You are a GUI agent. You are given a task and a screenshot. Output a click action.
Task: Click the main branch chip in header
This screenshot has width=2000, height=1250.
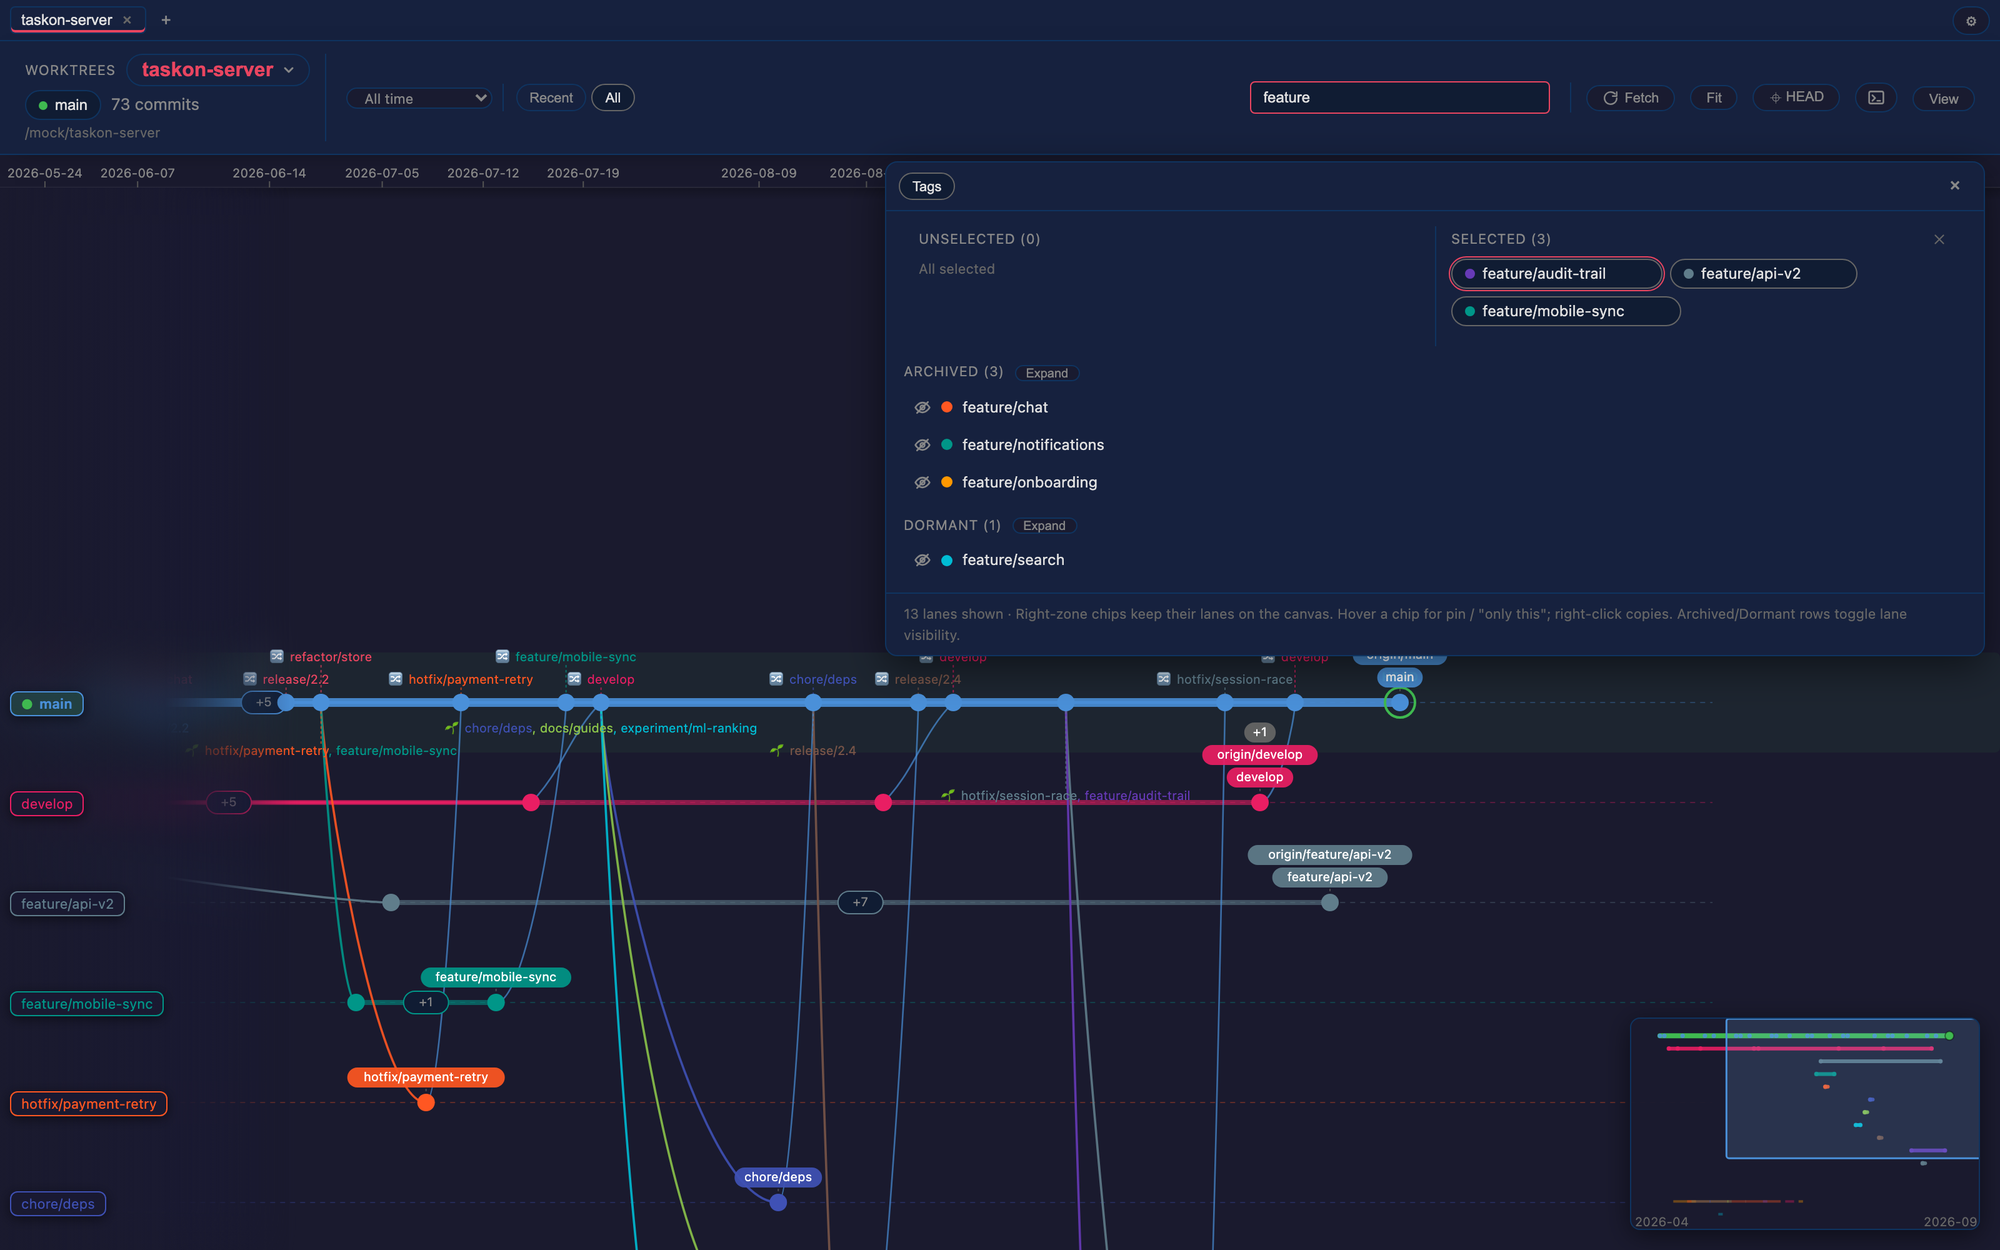(63, 105)
